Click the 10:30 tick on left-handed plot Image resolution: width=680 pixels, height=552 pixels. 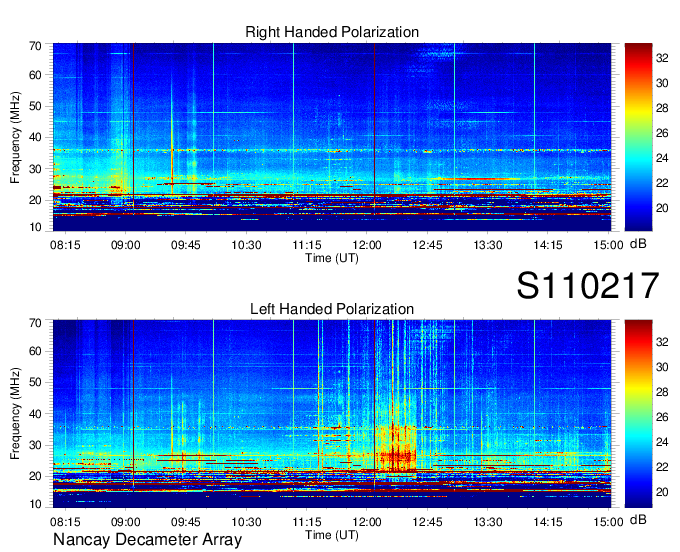click(246, 522)
